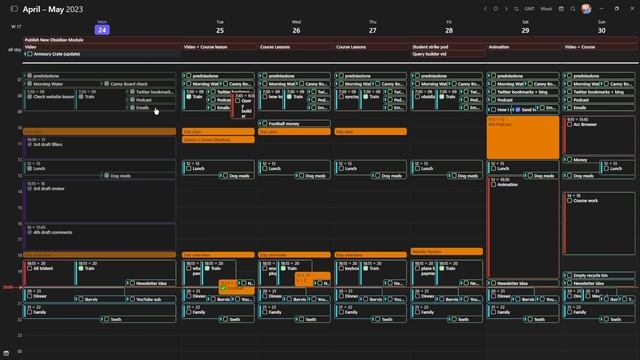Open Friday's orange Weekly Review block
Screen dimensions: 640x360
447,251
